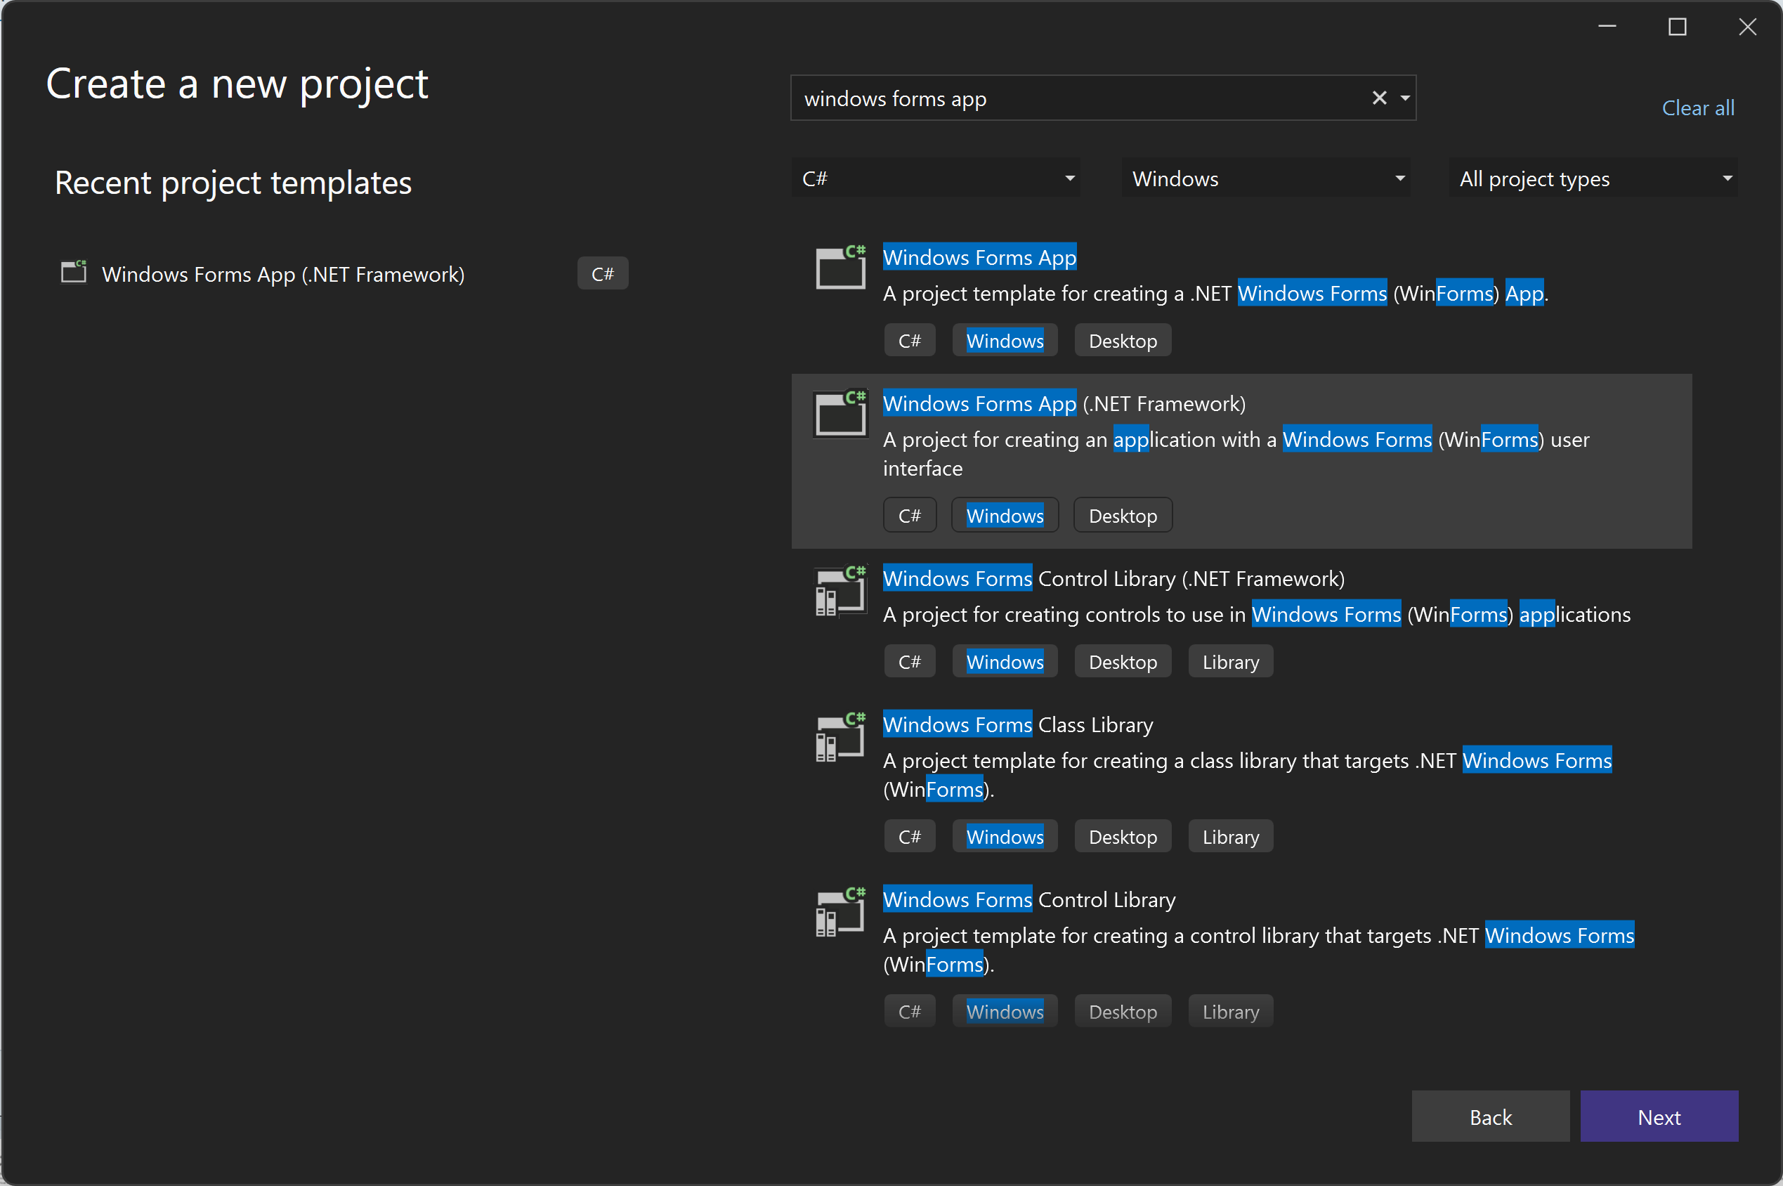Open the search history dropdown arrow
This screenshot has width=1783, height=1186.
[x=1405, y=98]
